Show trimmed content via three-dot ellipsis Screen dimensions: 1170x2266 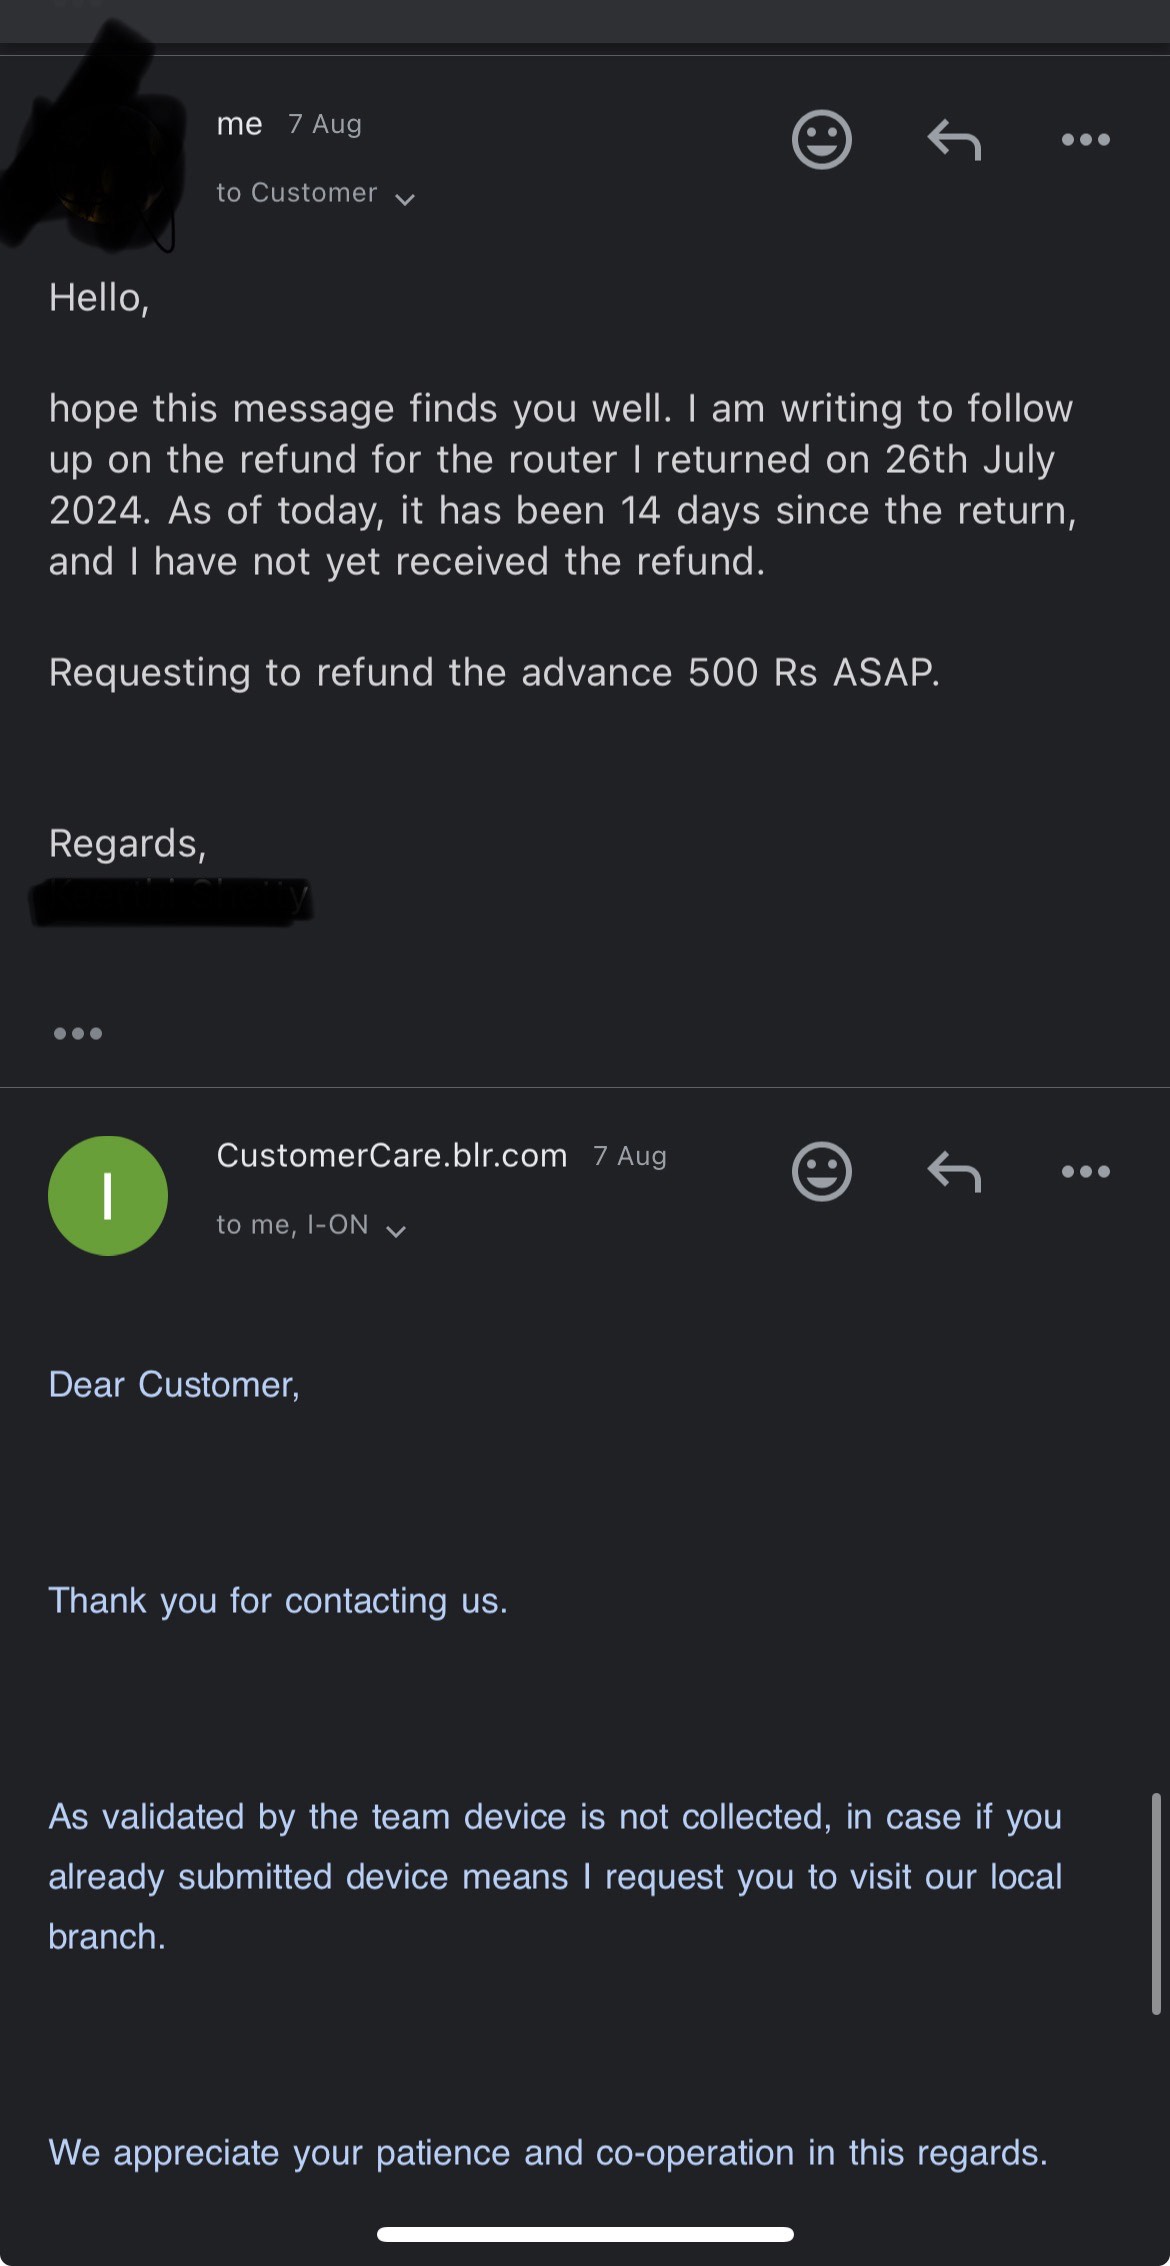click(78, 1033)
